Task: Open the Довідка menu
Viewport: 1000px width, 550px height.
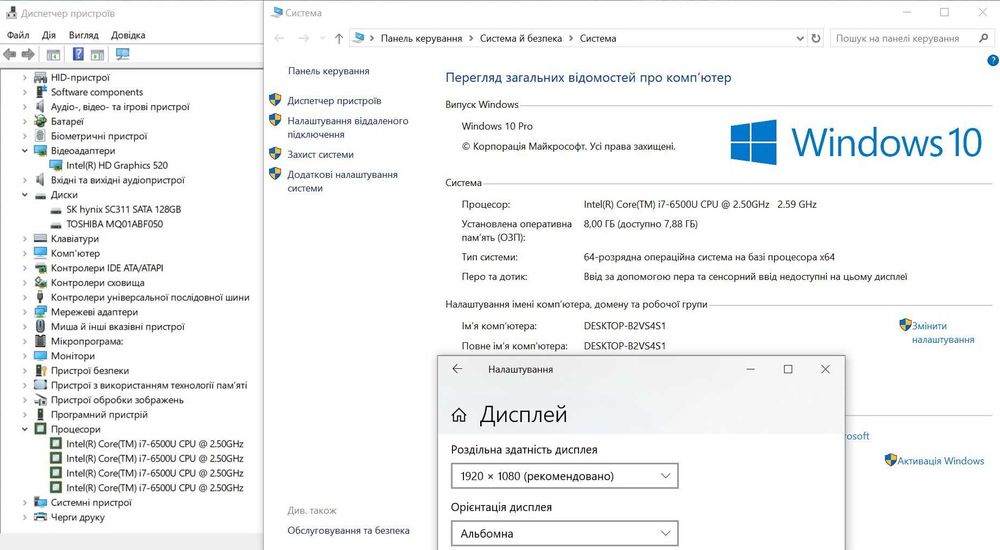Action: tap(128, 35)
